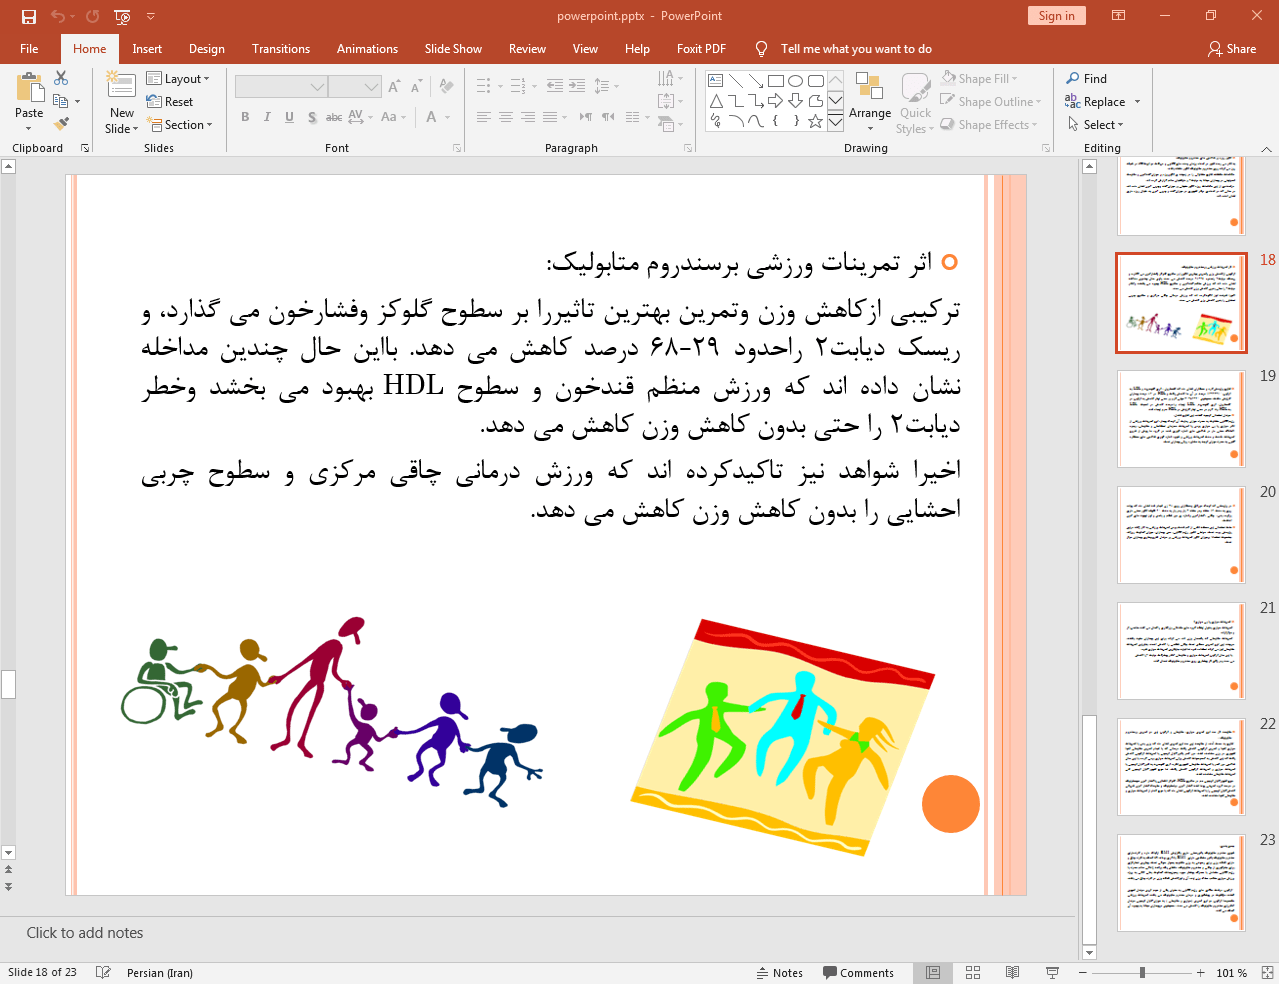
Task: Click Start From Beginning icon in quick access toolbar
Action: (x=122, y=16)
